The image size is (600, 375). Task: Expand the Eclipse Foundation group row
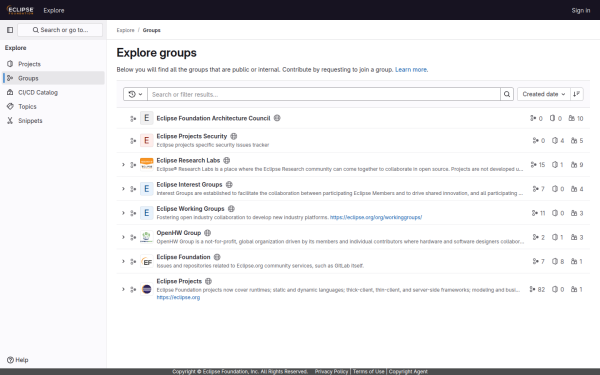tap(123, 261)
